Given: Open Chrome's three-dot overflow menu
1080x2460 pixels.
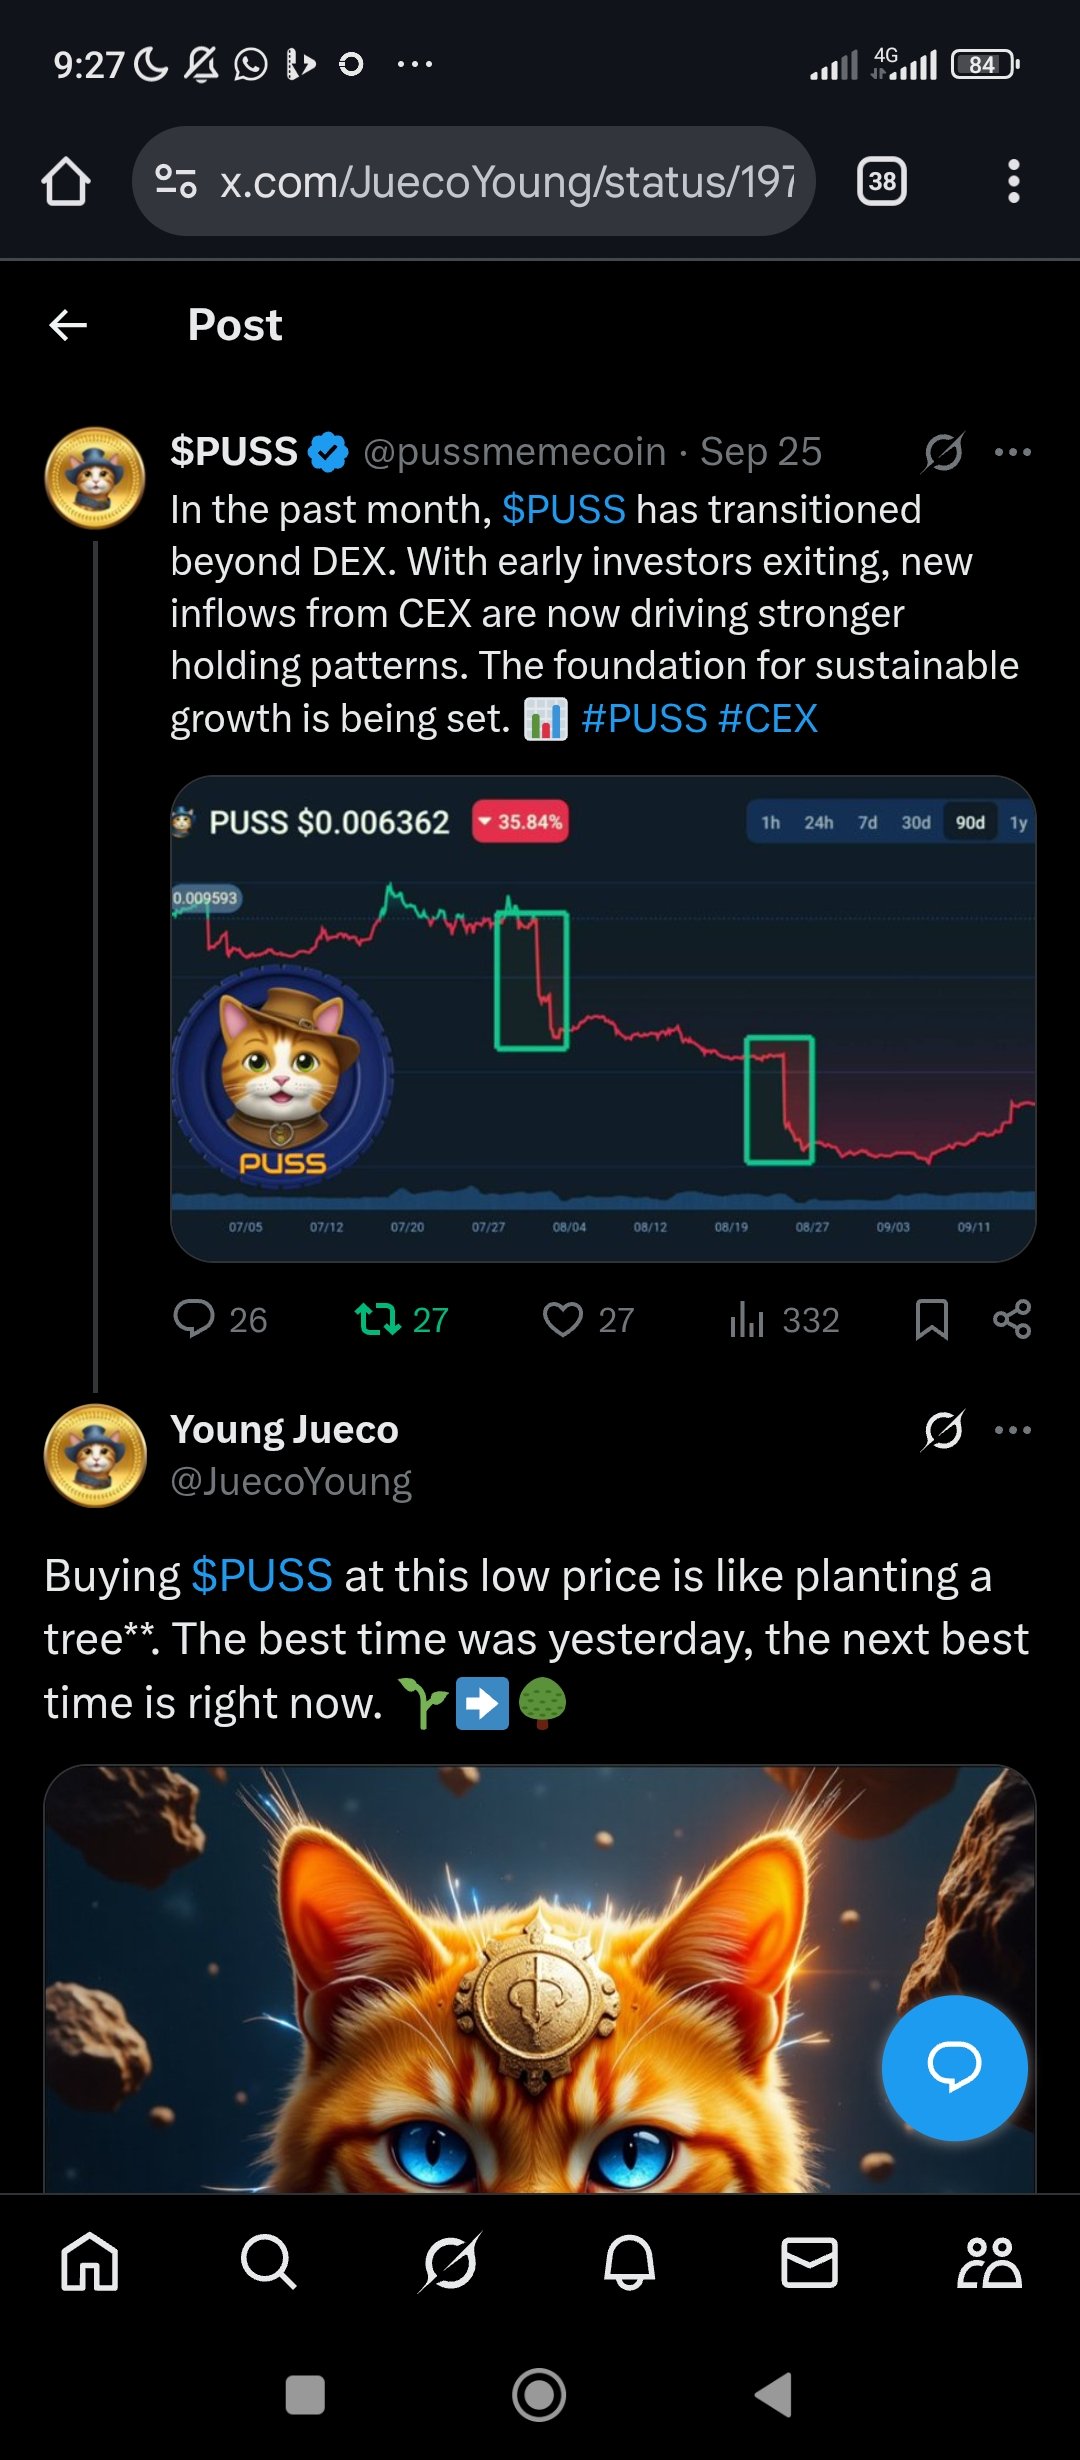Looking at the screenshot, I should tap(1013, 182).
